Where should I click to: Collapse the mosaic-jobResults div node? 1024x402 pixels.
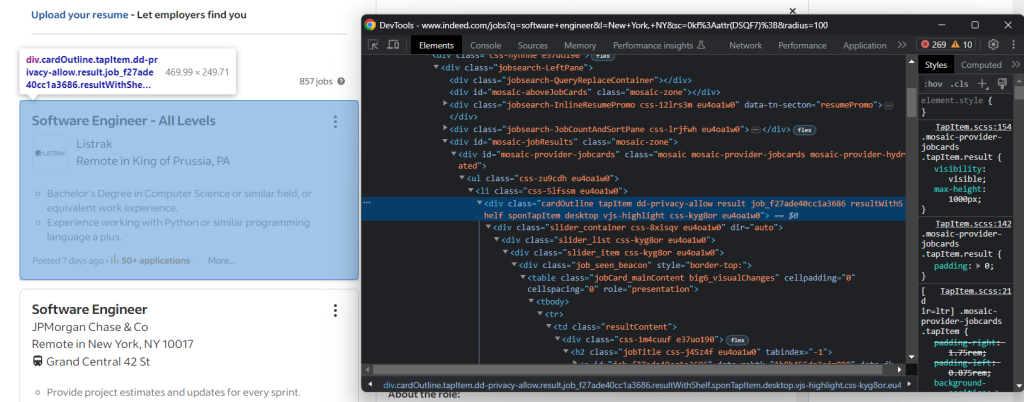pyautogui.click(x=445, y=142)
